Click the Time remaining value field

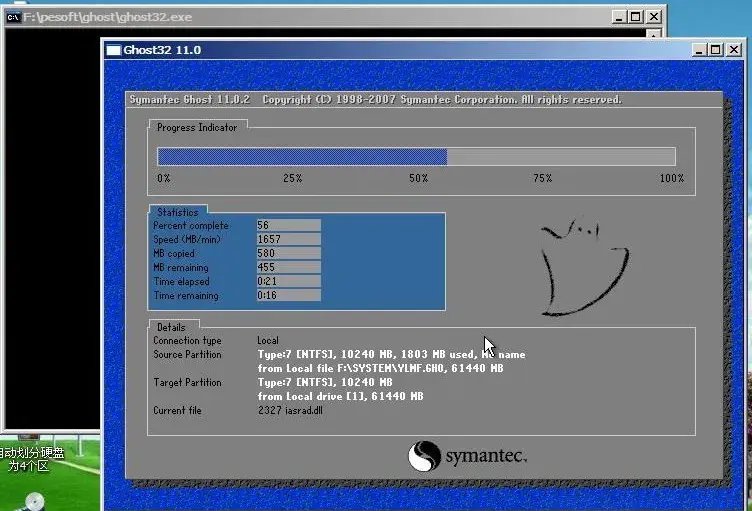click(x=288, y=296)
